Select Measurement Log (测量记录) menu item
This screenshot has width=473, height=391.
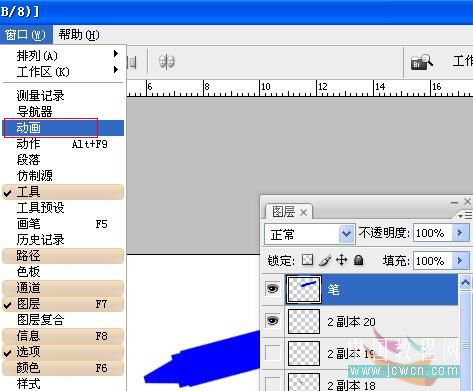point(63,96)
